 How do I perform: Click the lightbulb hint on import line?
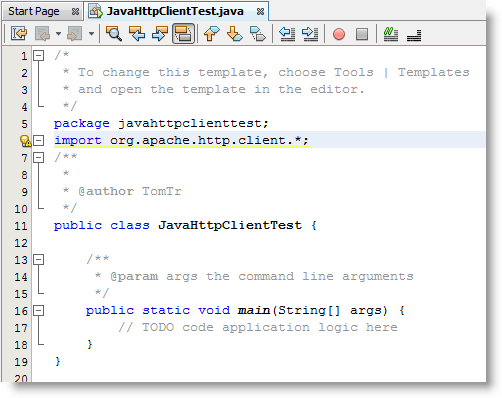25,141
